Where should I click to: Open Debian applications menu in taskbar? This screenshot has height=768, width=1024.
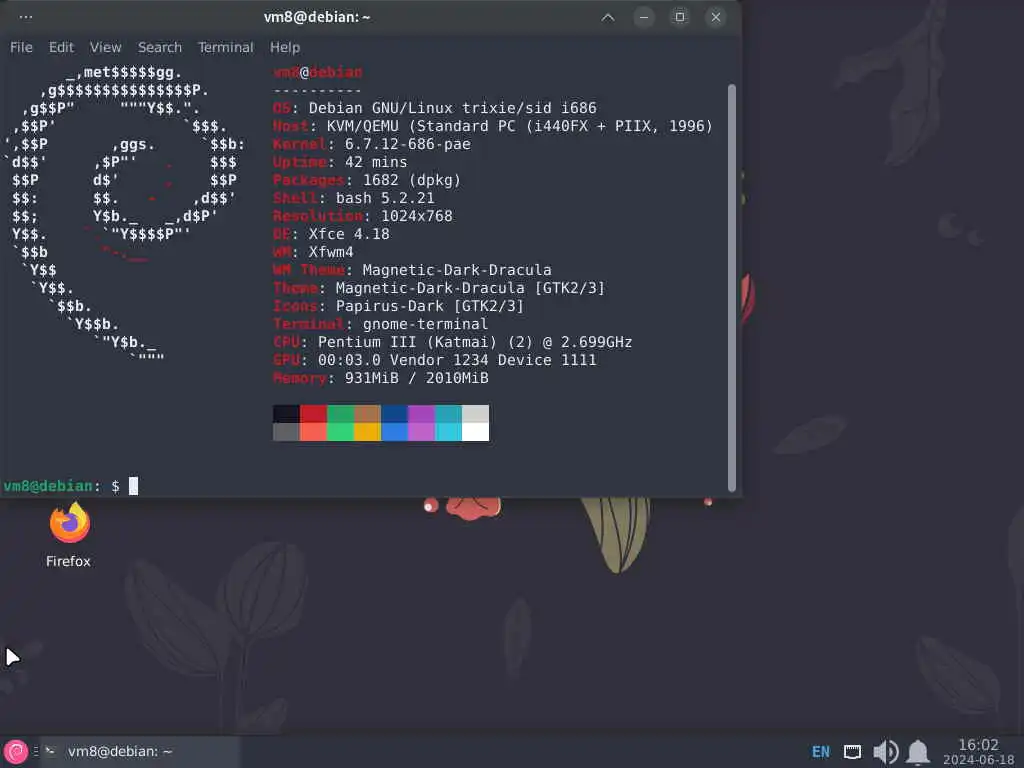[16, 752]
